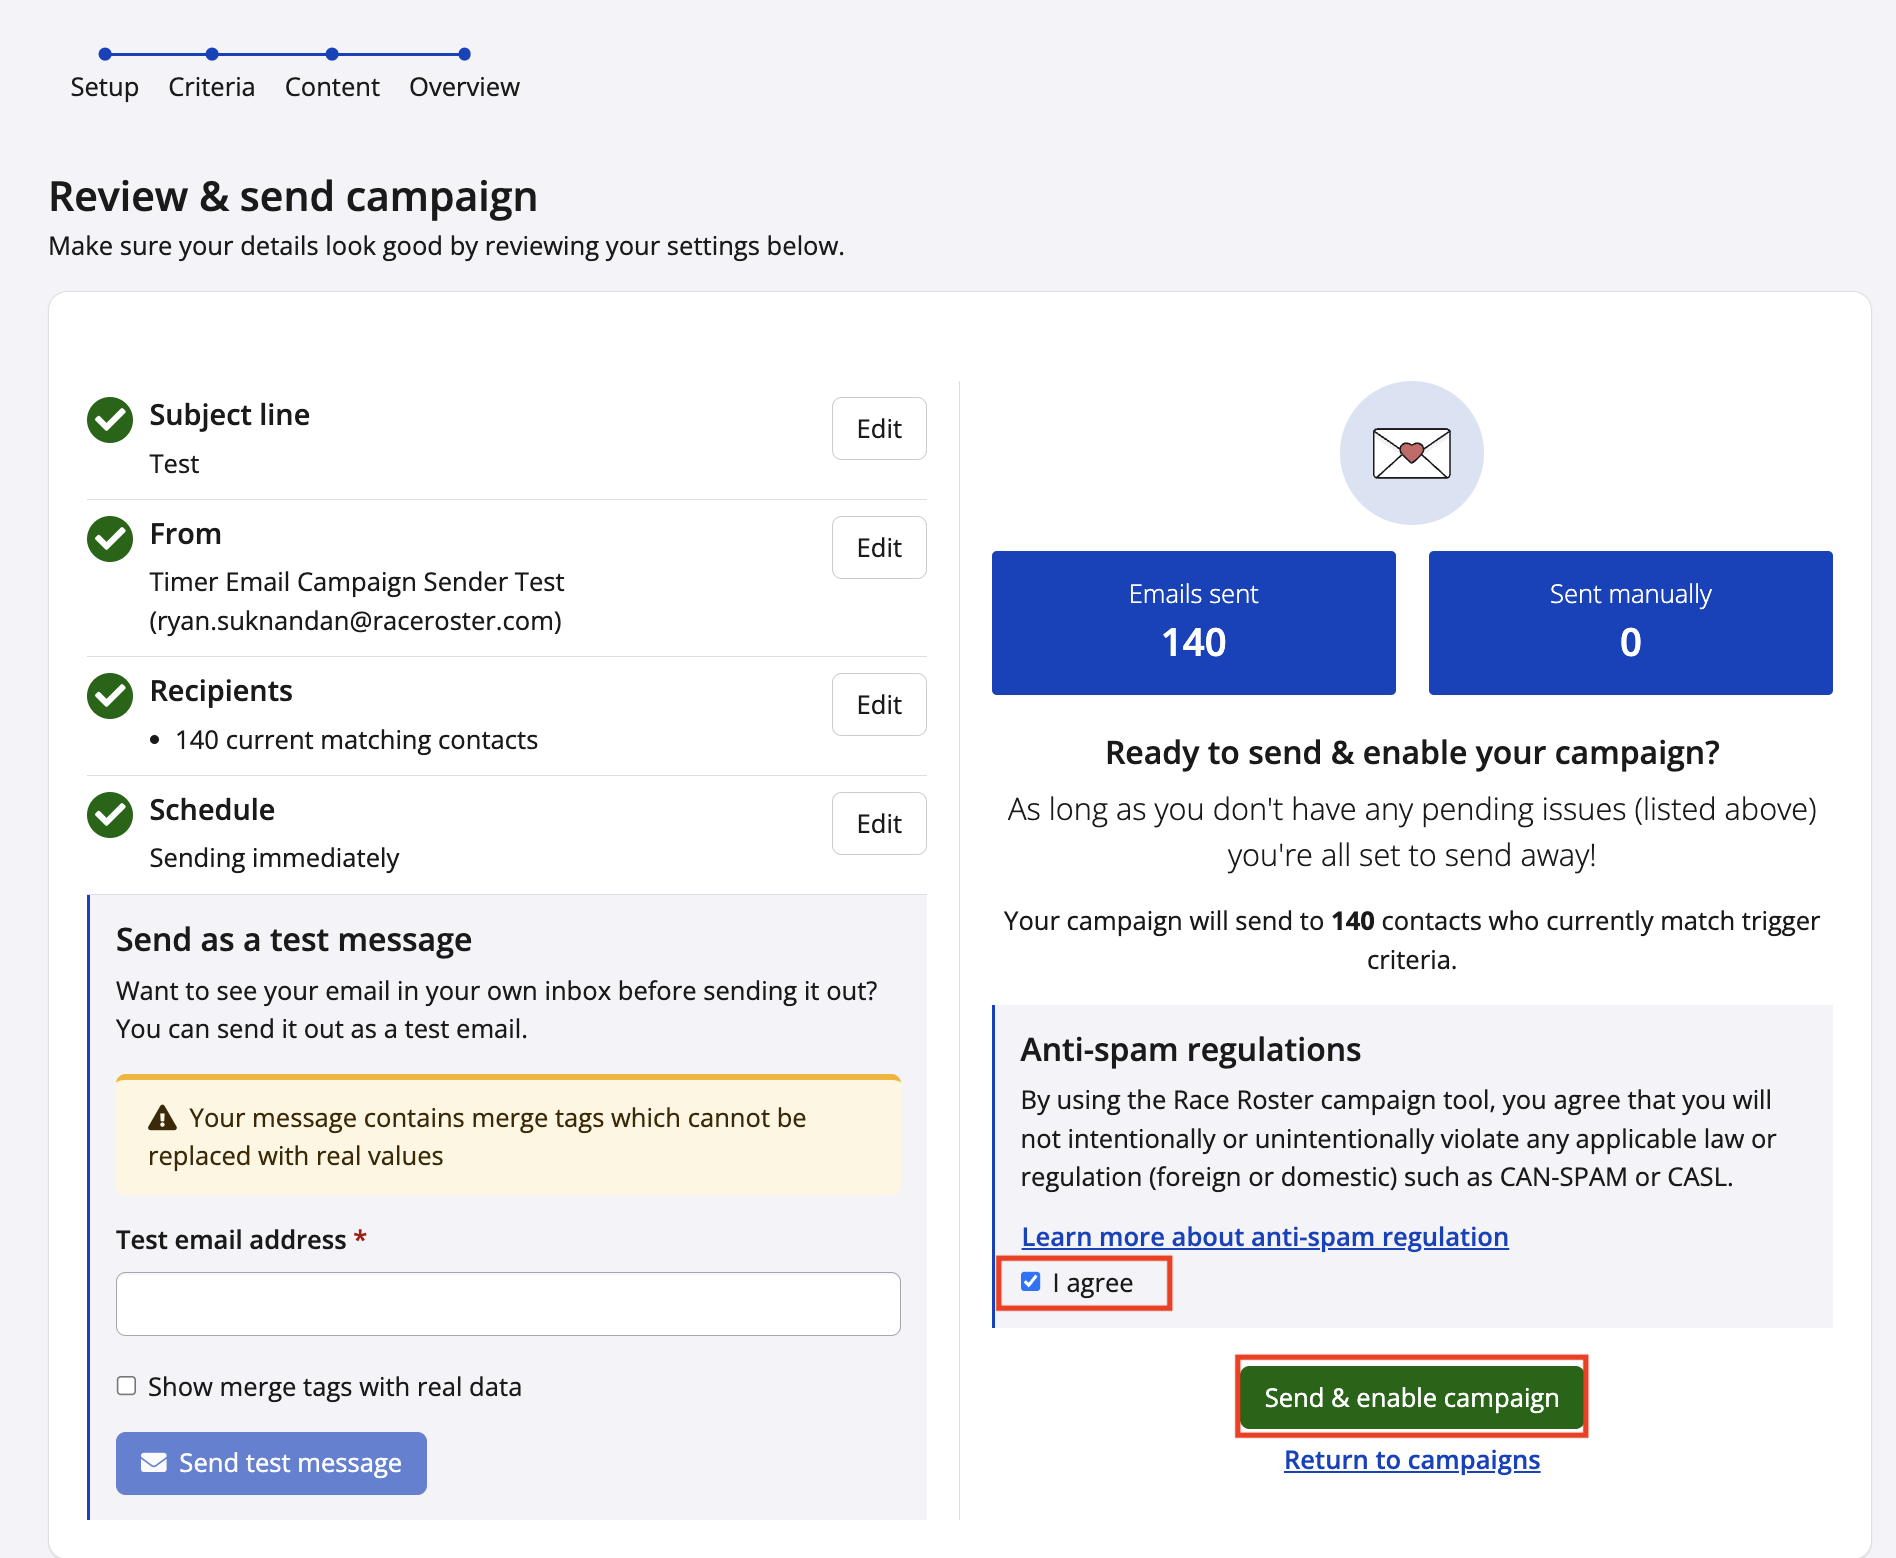Viewport: 1896px width, 1558px height.
Task: Click Send test message button
Action: 271,1463
